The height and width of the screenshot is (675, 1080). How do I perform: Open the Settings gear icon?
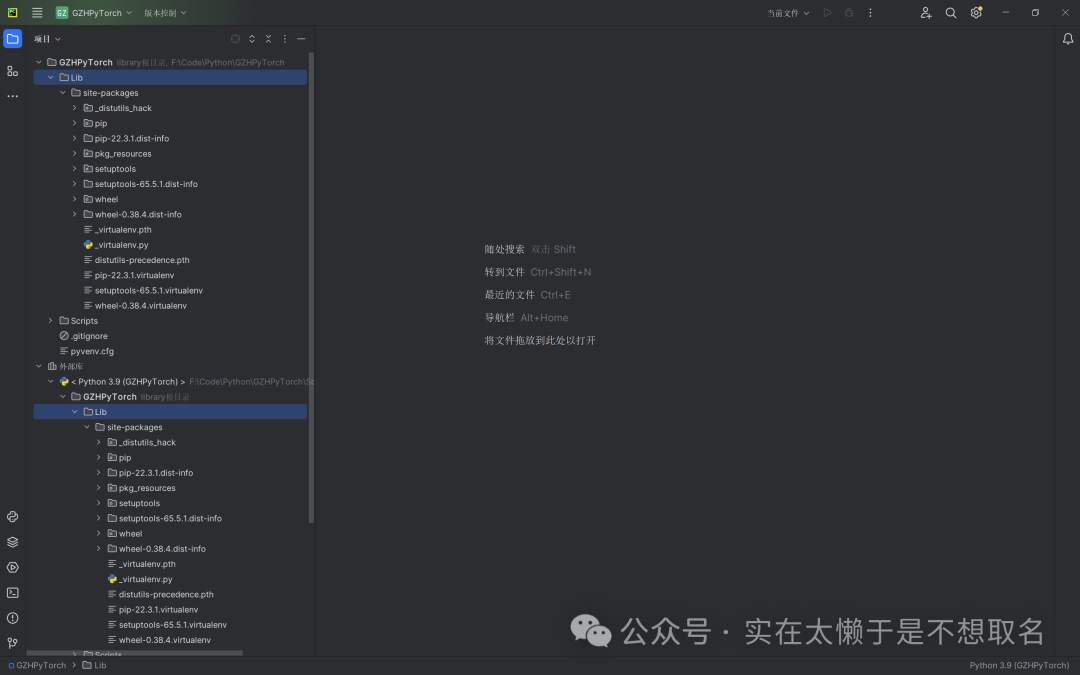tap(975, 12)
